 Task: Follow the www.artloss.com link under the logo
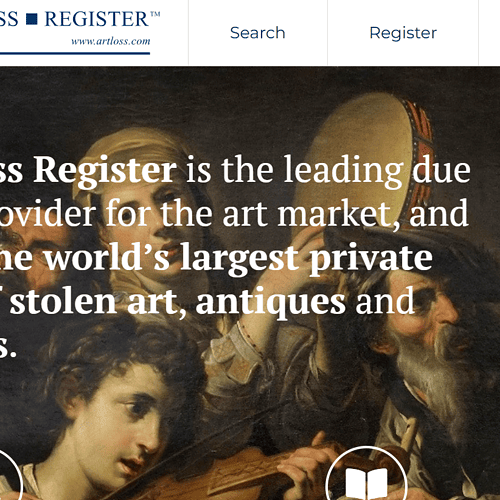click(111, 41)
